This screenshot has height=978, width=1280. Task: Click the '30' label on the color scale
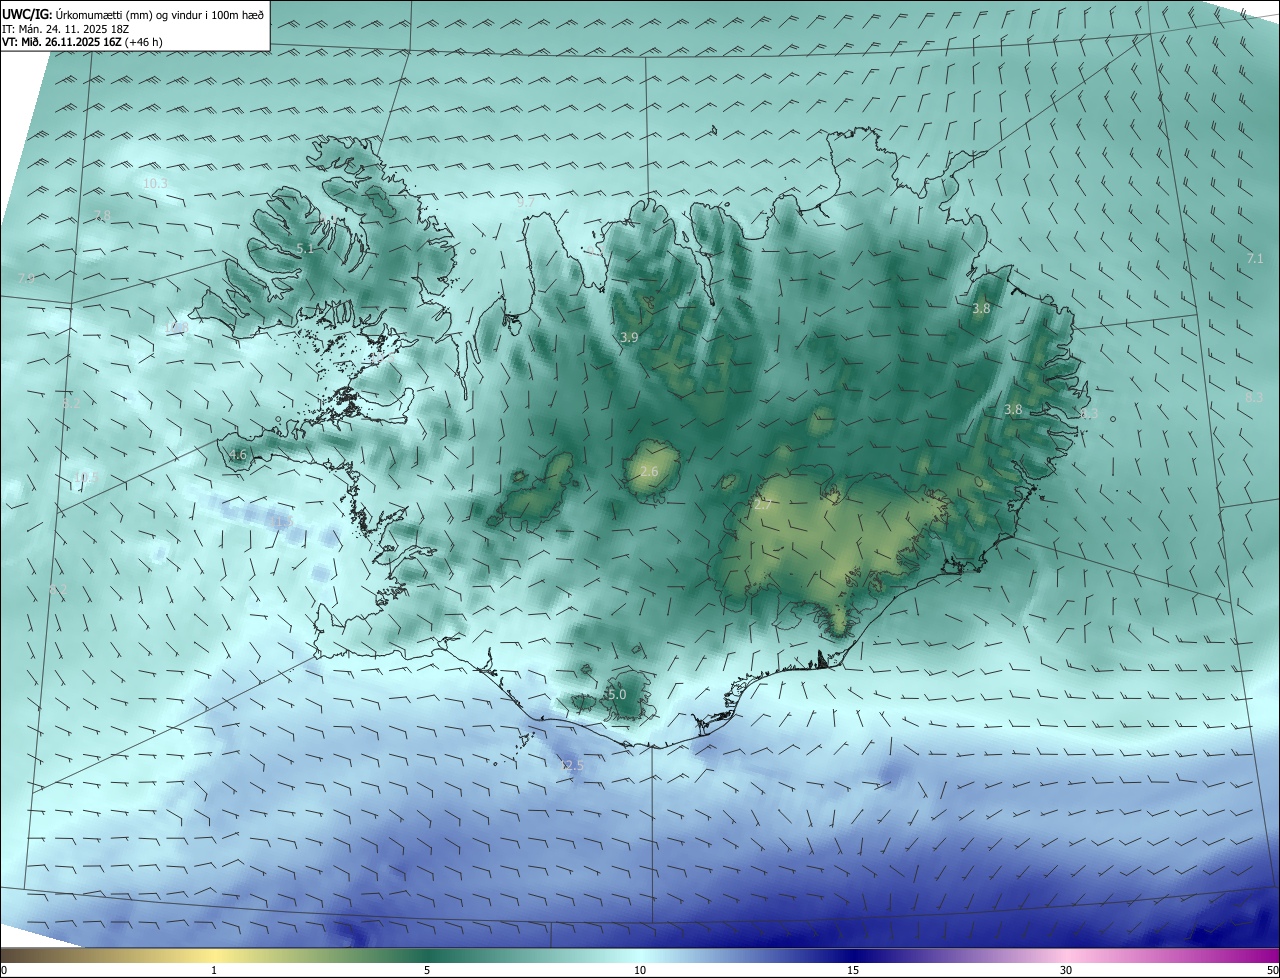pos(1066,970)
